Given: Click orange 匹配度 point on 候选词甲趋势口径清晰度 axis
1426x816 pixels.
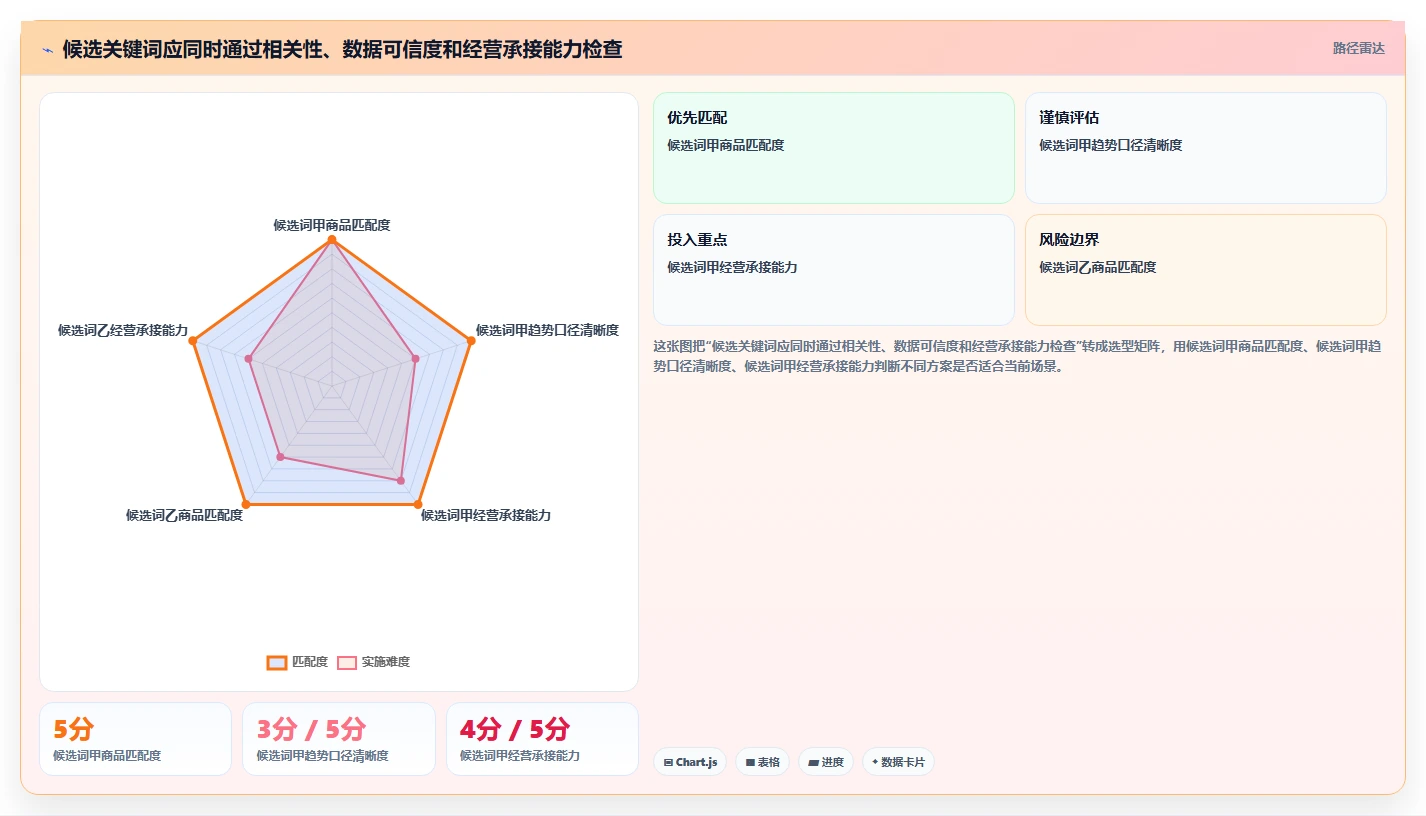Looking at the screenshot, I should [x=471, y=340].
